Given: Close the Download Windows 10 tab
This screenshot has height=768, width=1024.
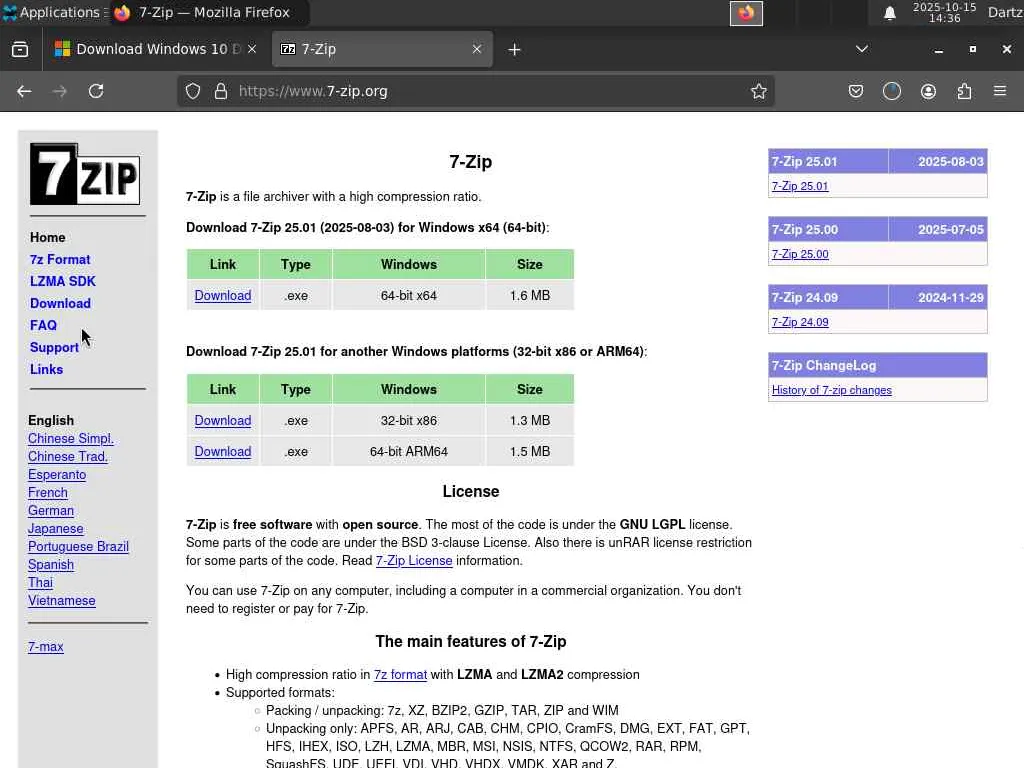Looking at the screenshot, I should point(252,49).
